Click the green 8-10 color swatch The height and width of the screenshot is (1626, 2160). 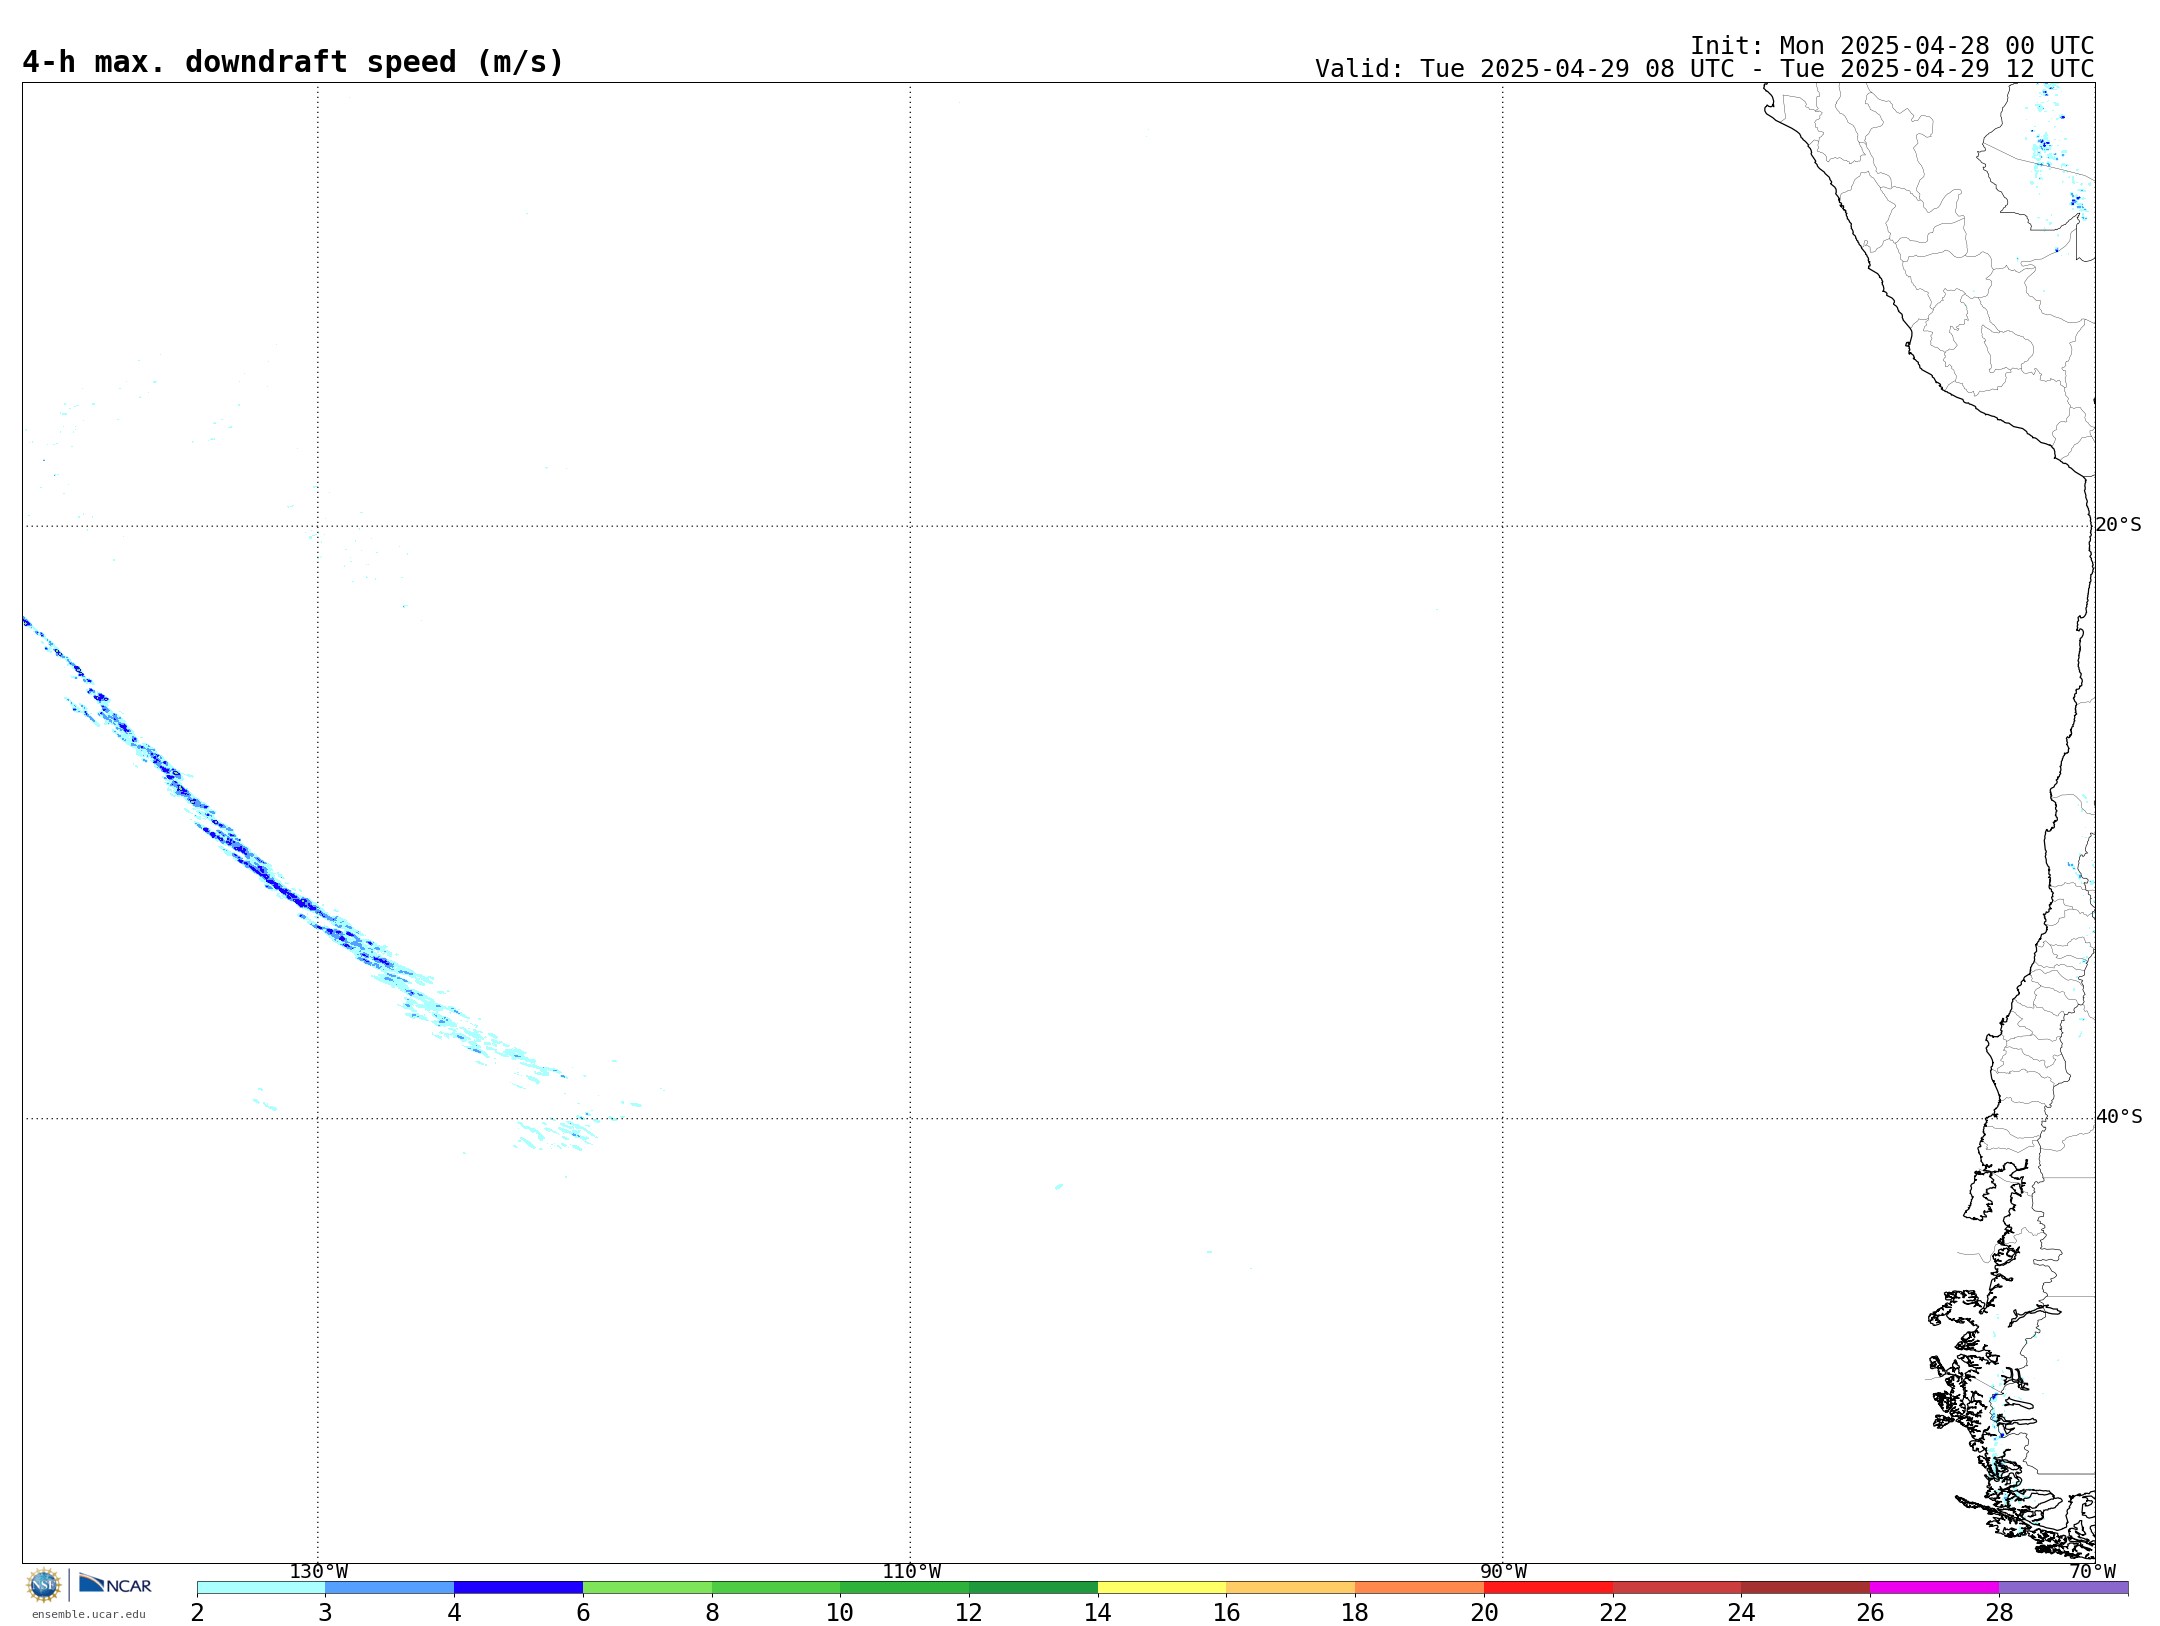click(x=776, y=1588)
